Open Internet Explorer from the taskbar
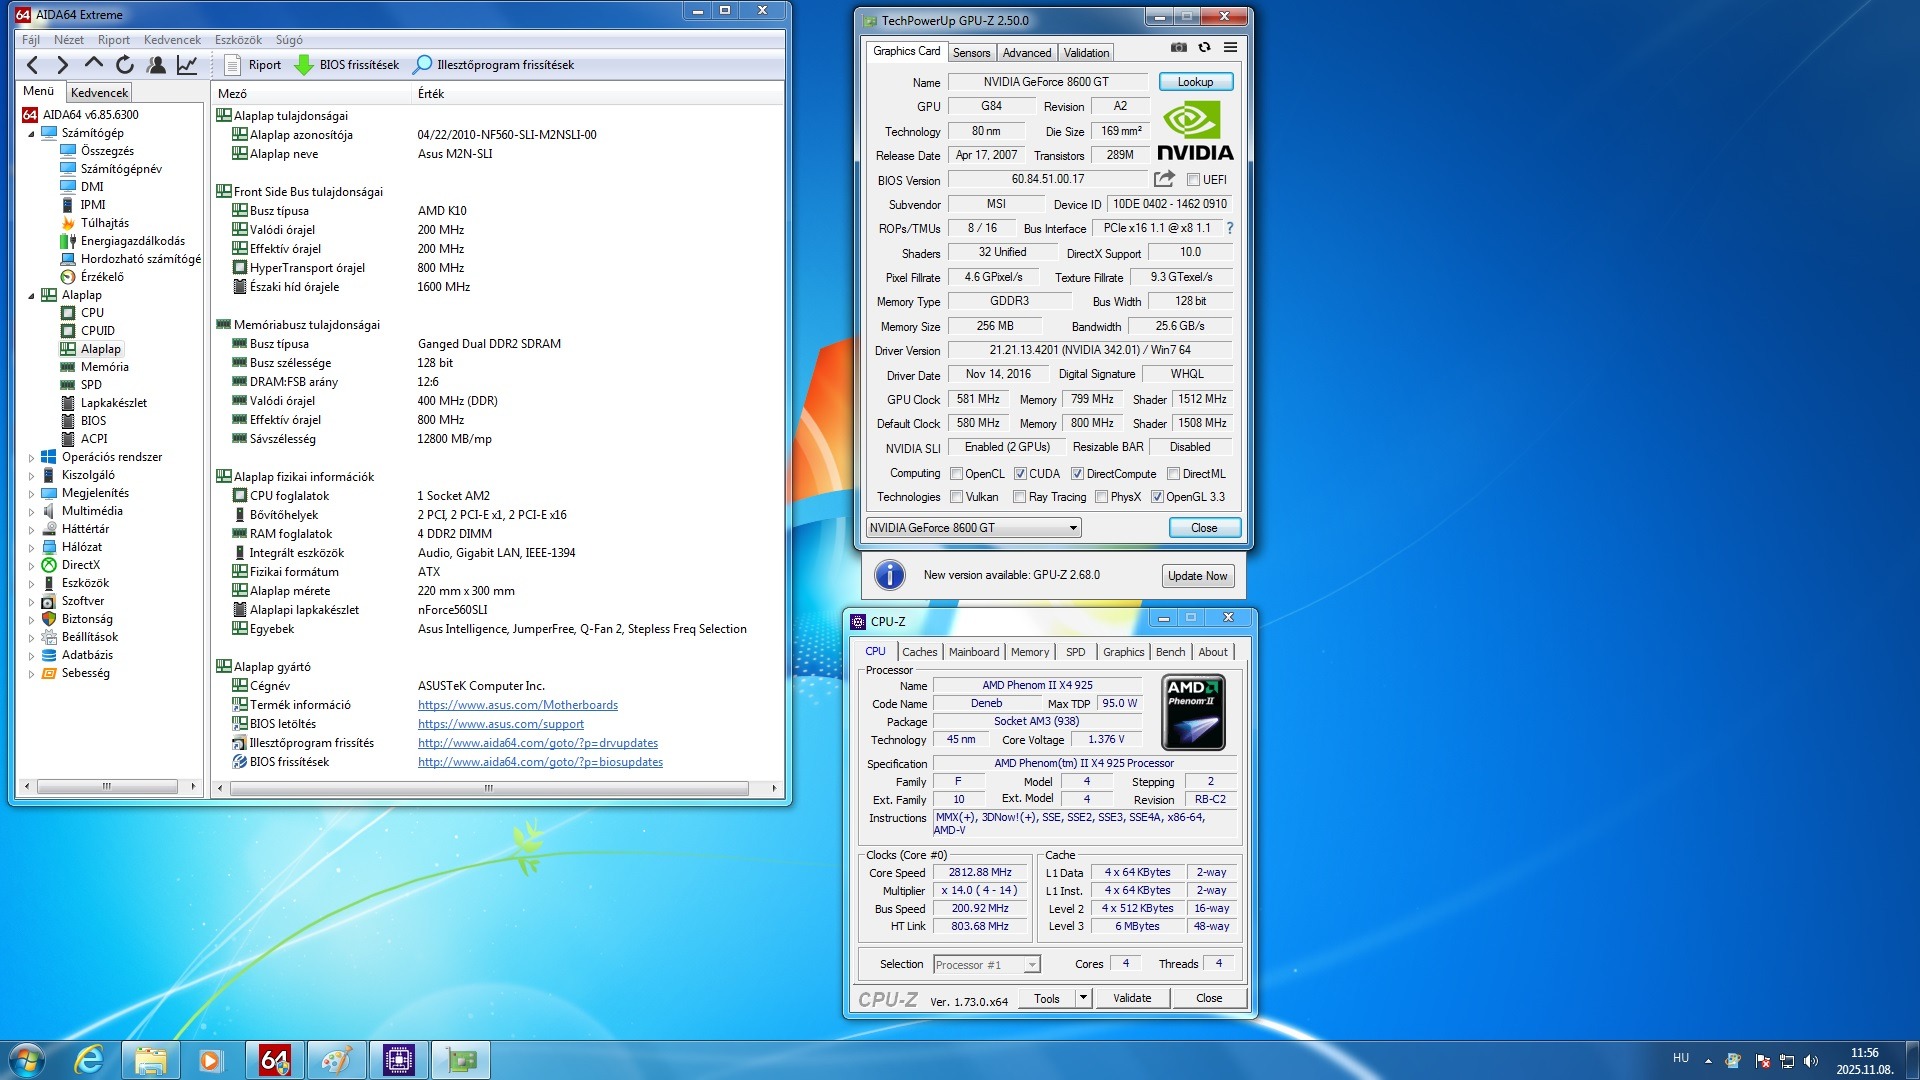 click(89, 1059)
